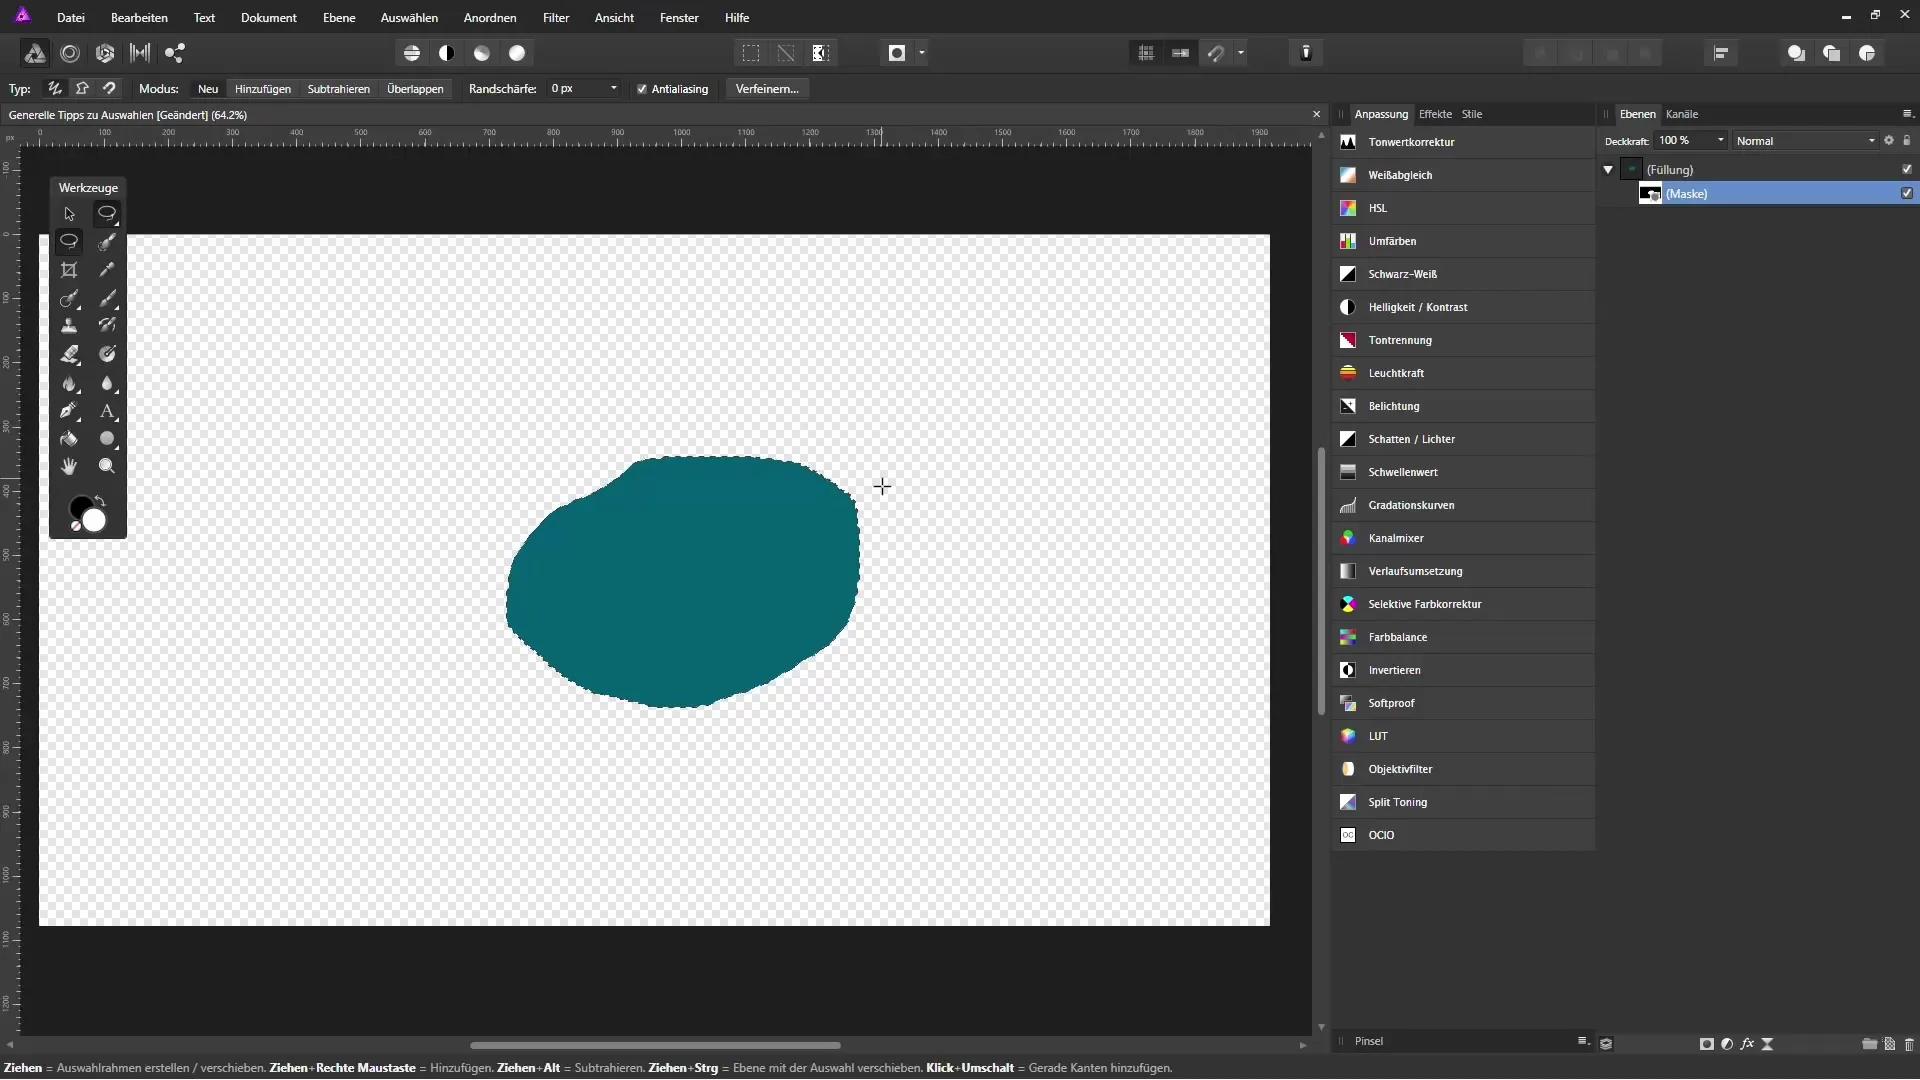Open the Deckkraft dropdown arrow

coord(1720,141)
